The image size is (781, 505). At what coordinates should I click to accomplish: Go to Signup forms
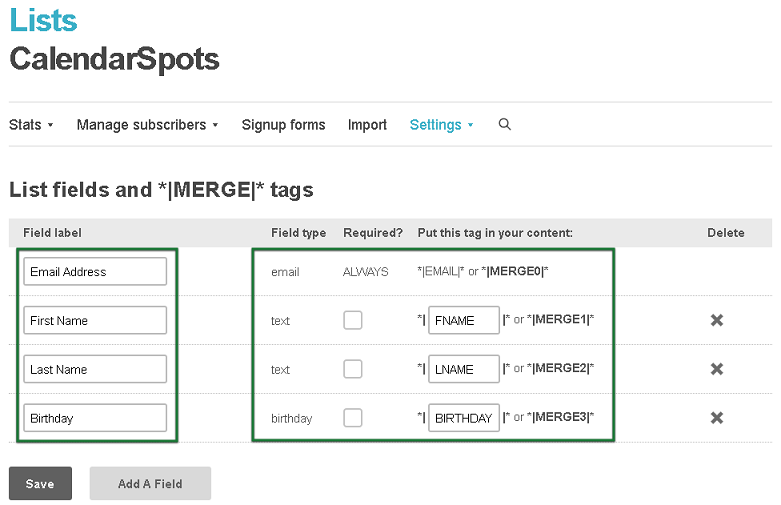[283, 125]
